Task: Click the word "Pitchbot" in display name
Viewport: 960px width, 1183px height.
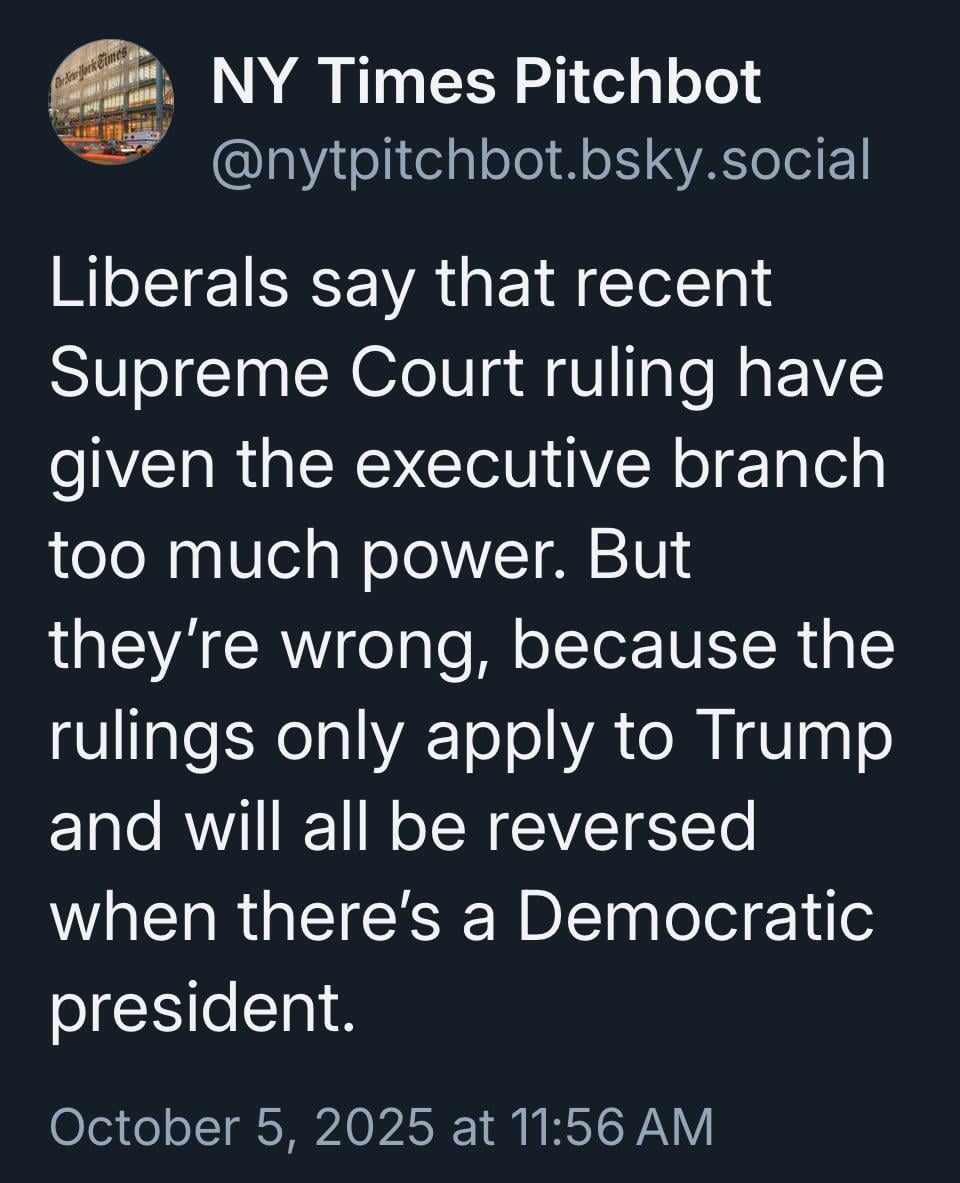Action: click(637, 80)
